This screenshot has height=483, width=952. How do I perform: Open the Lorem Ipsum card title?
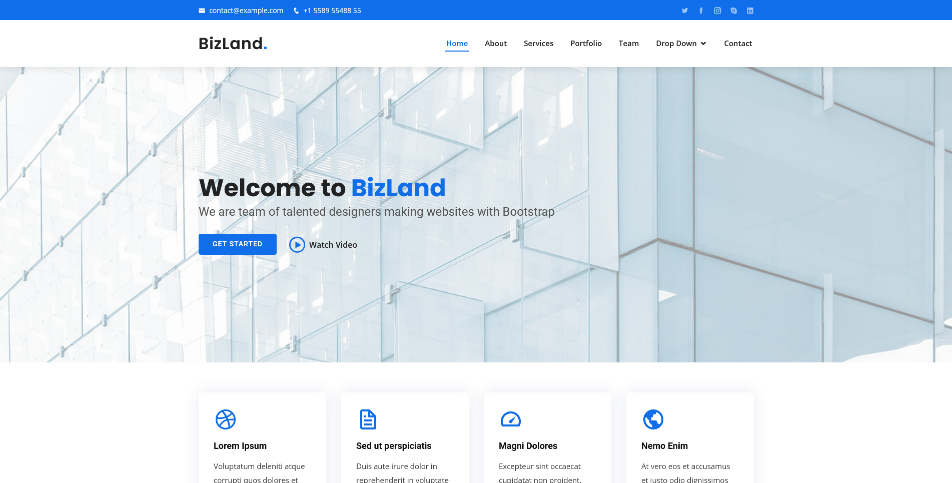point(240,446)
